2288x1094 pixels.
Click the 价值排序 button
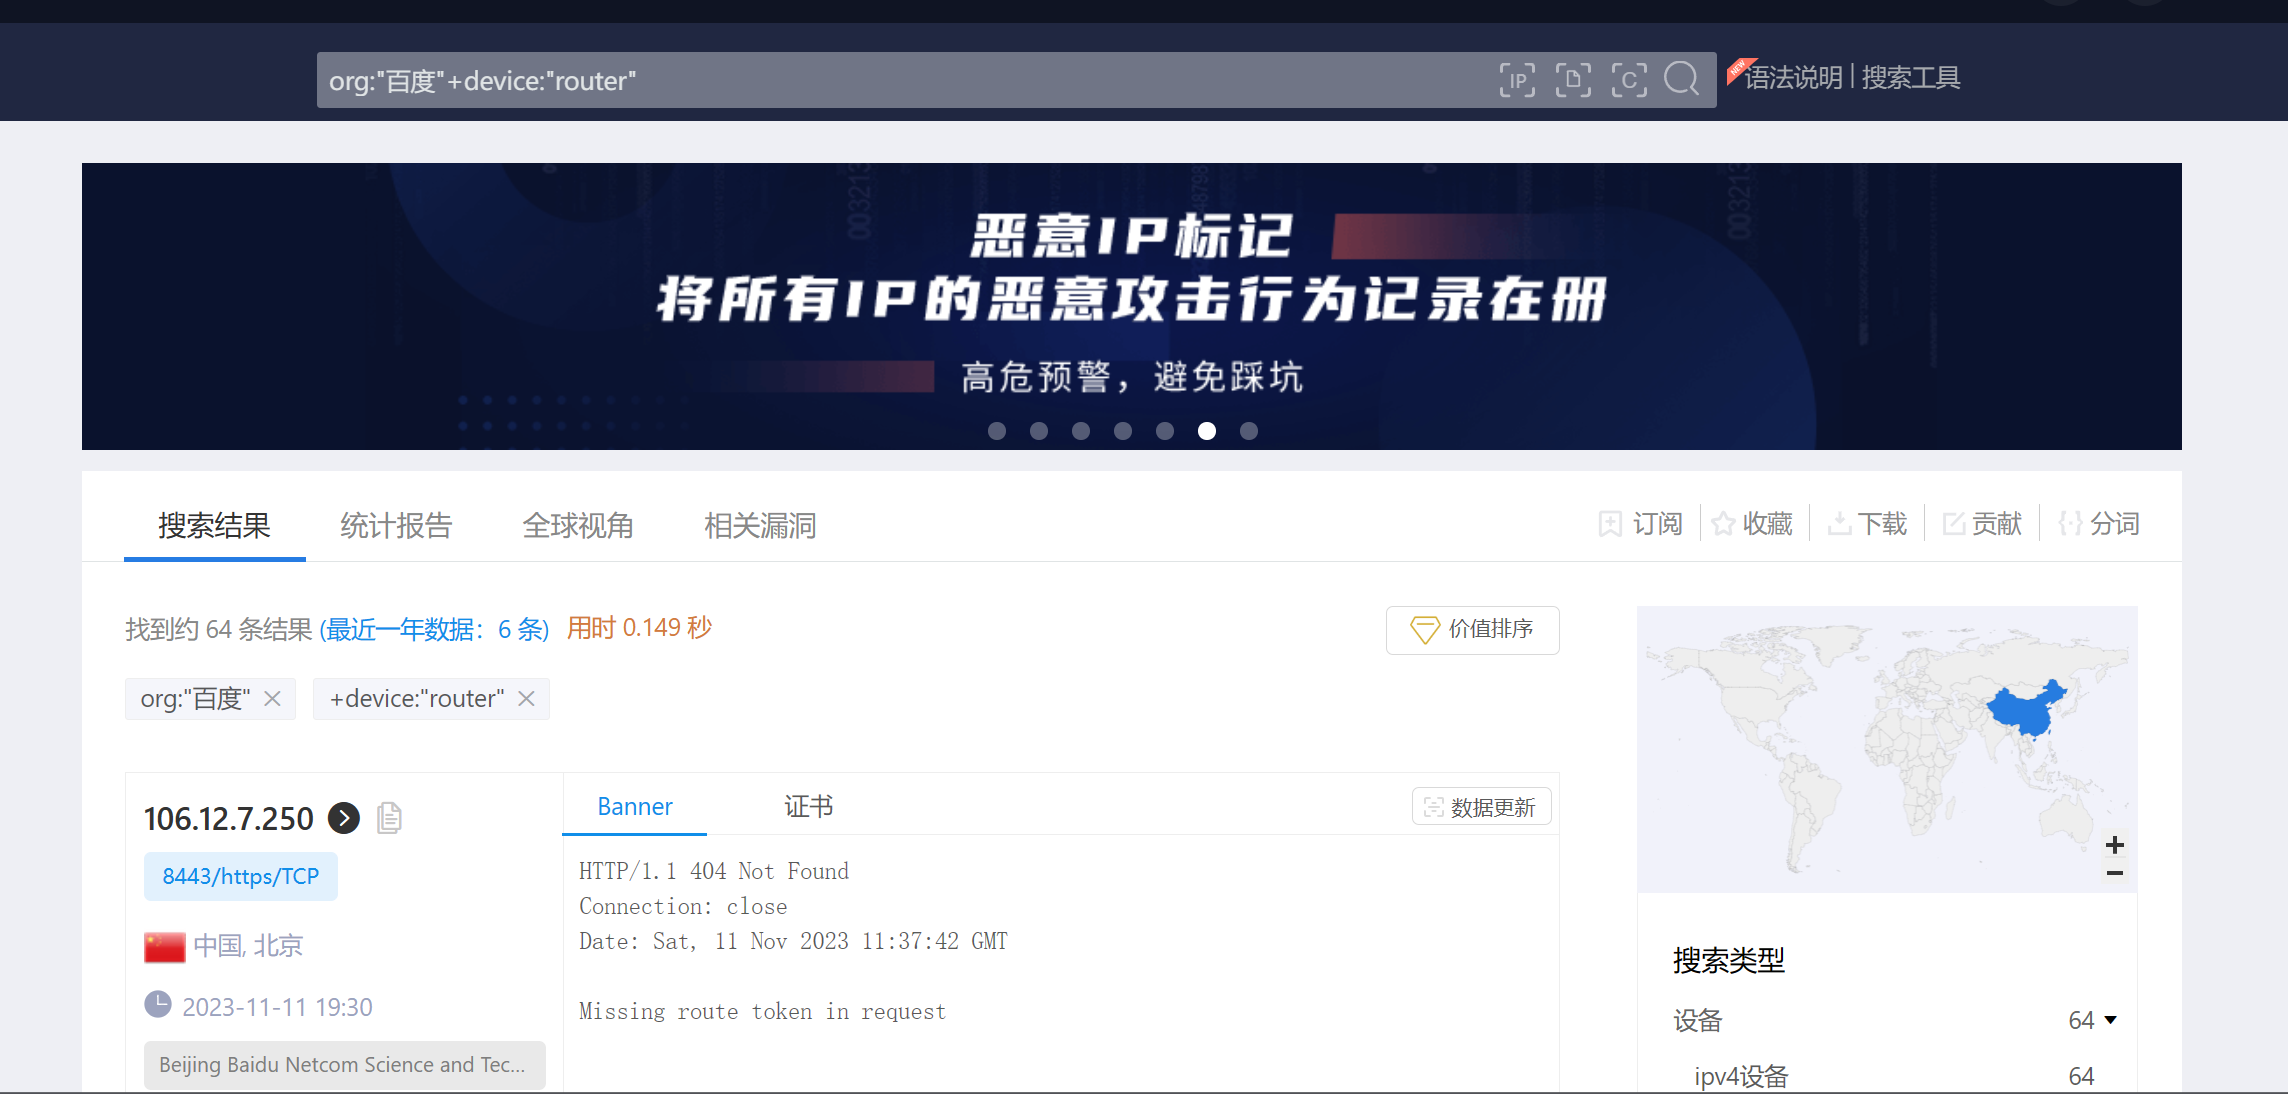click(1472, 629)
